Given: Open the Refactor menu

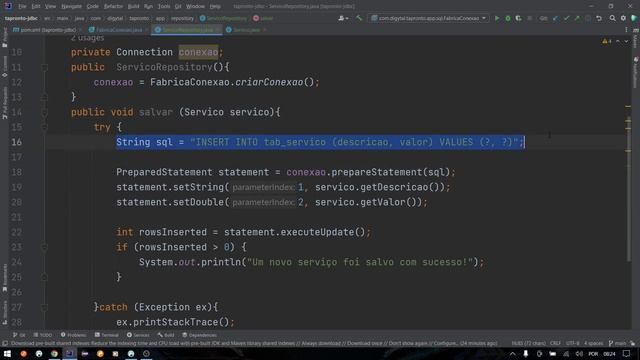Looking at the screenshot, I should coord(113,7).
